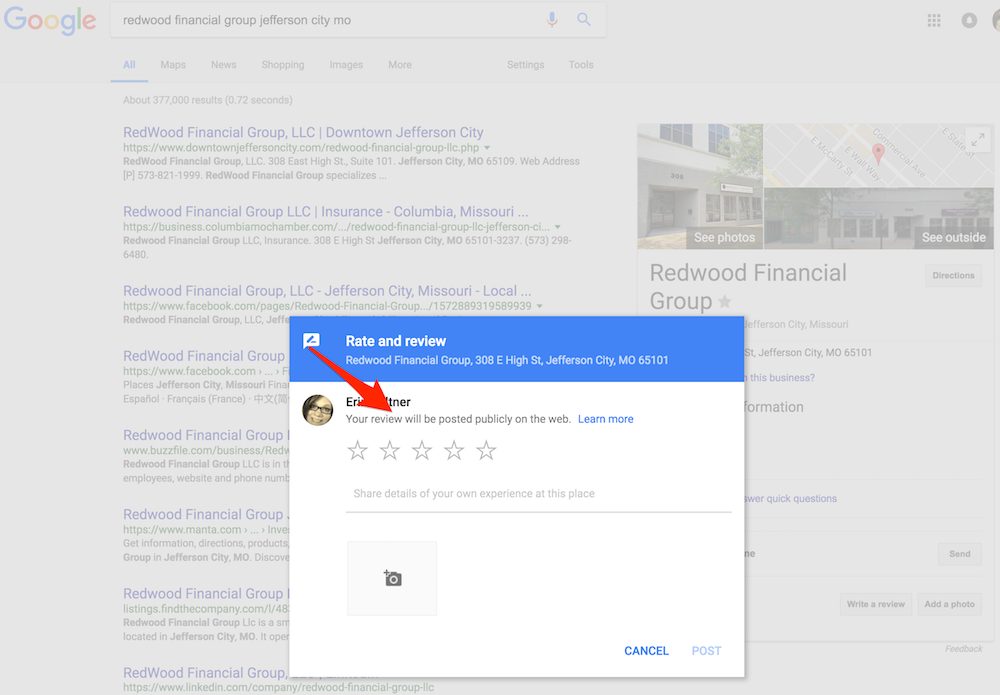Select the fourth rating star

coord(454,451)
